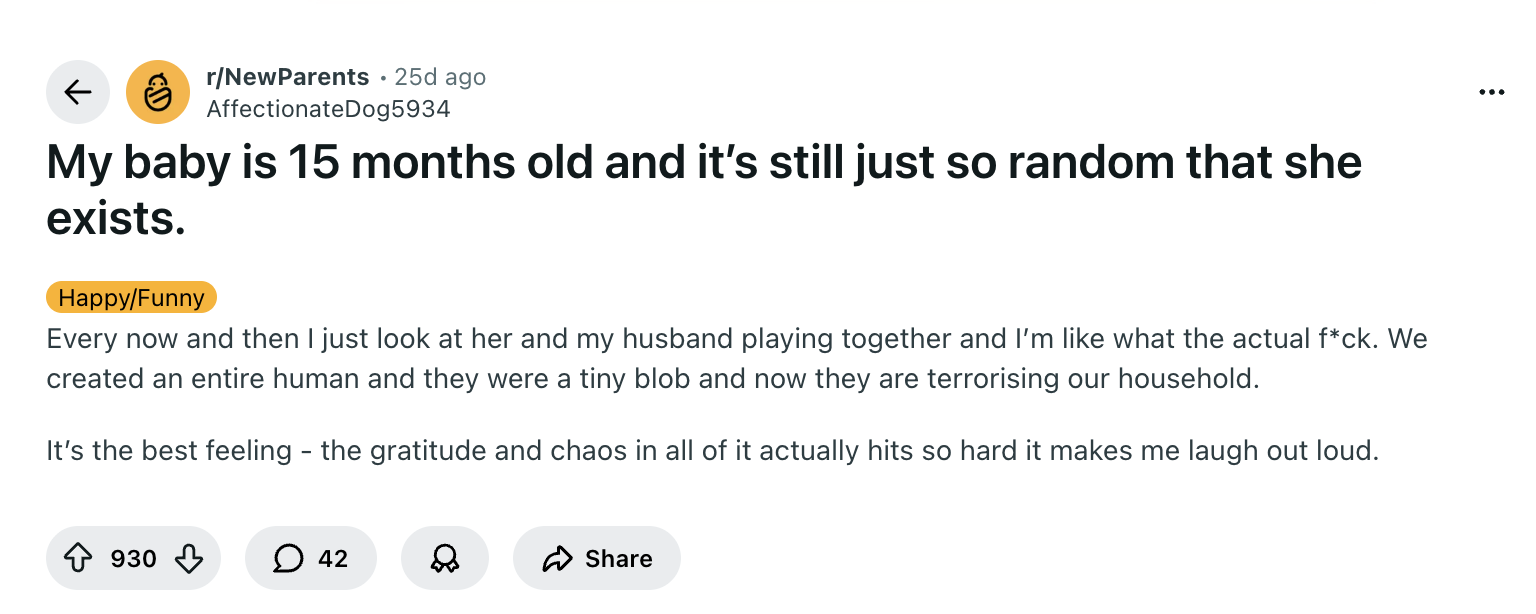Click the word "exists." in the title

pos(116,217)
